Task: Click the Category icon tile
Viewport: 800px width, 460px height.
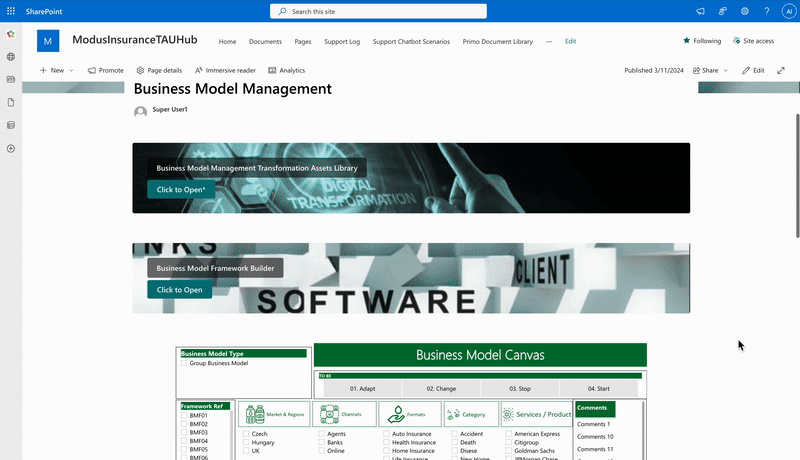Action: (x=471, y=414)
